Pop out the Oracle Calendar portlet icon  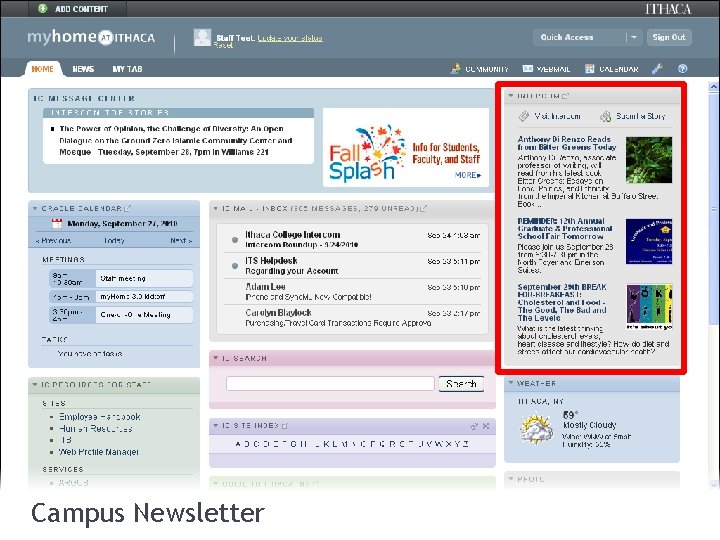128,208
